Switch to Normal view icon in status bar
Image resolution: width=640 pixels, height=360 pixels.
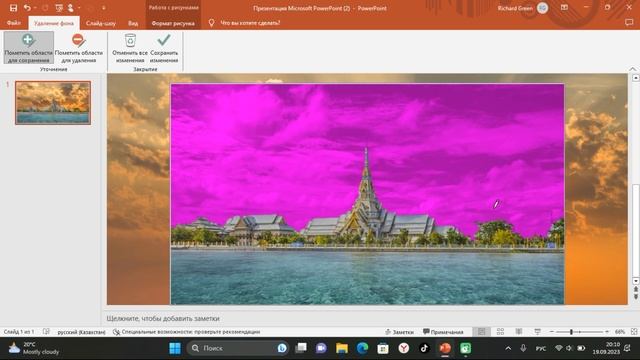[x=482, y=332]
